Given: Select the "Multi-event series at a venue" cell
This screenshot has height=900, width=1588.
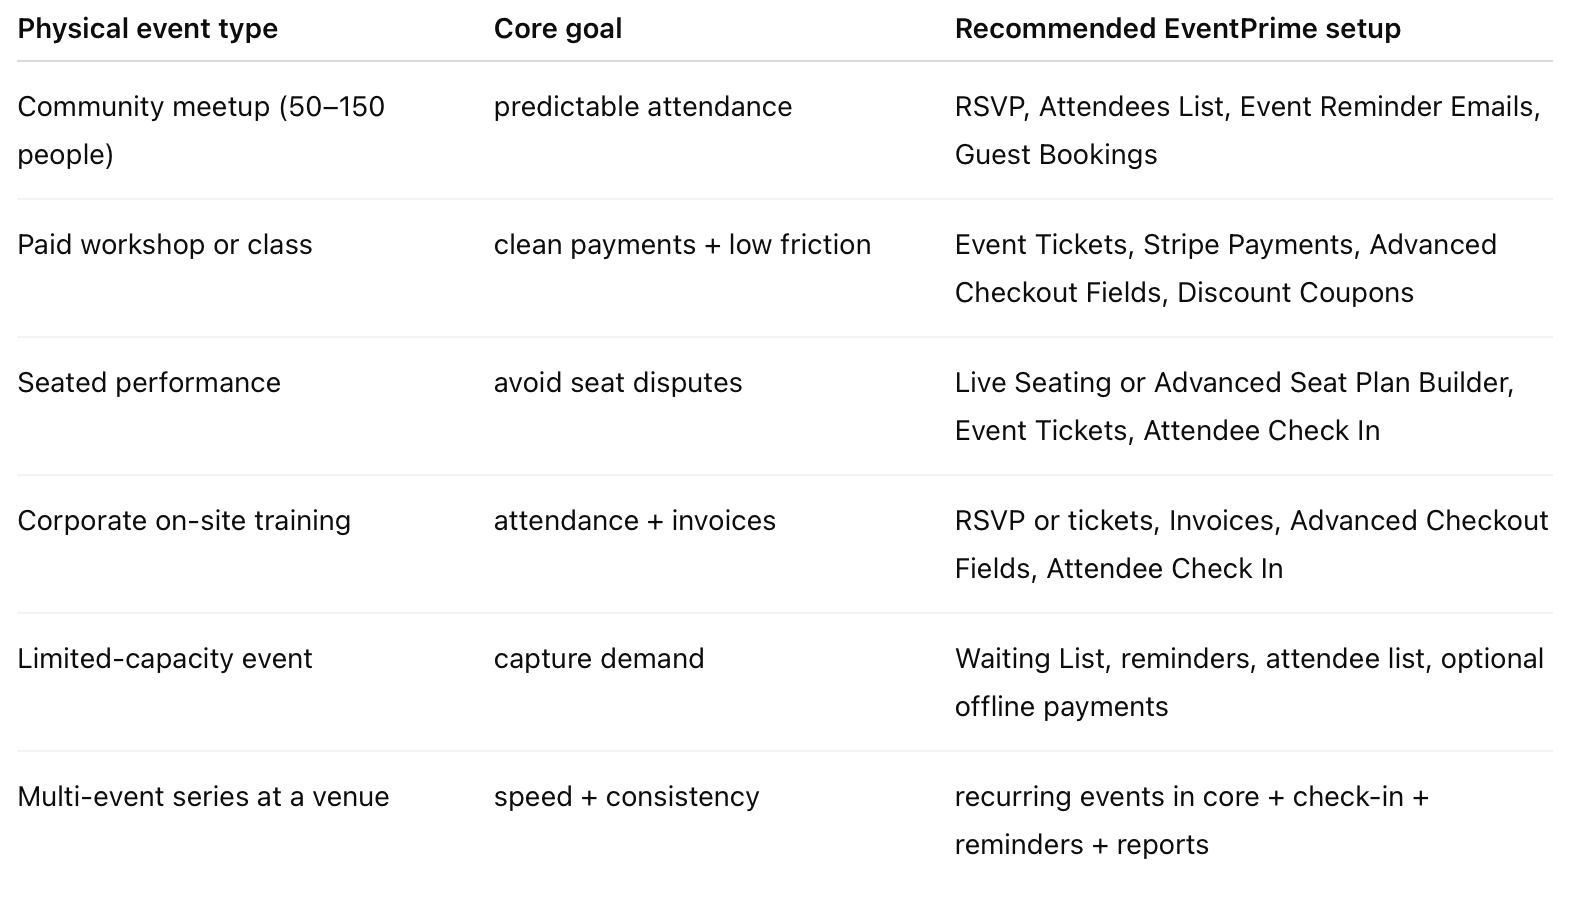Looking at the screenshot, I should pos(203,797).
